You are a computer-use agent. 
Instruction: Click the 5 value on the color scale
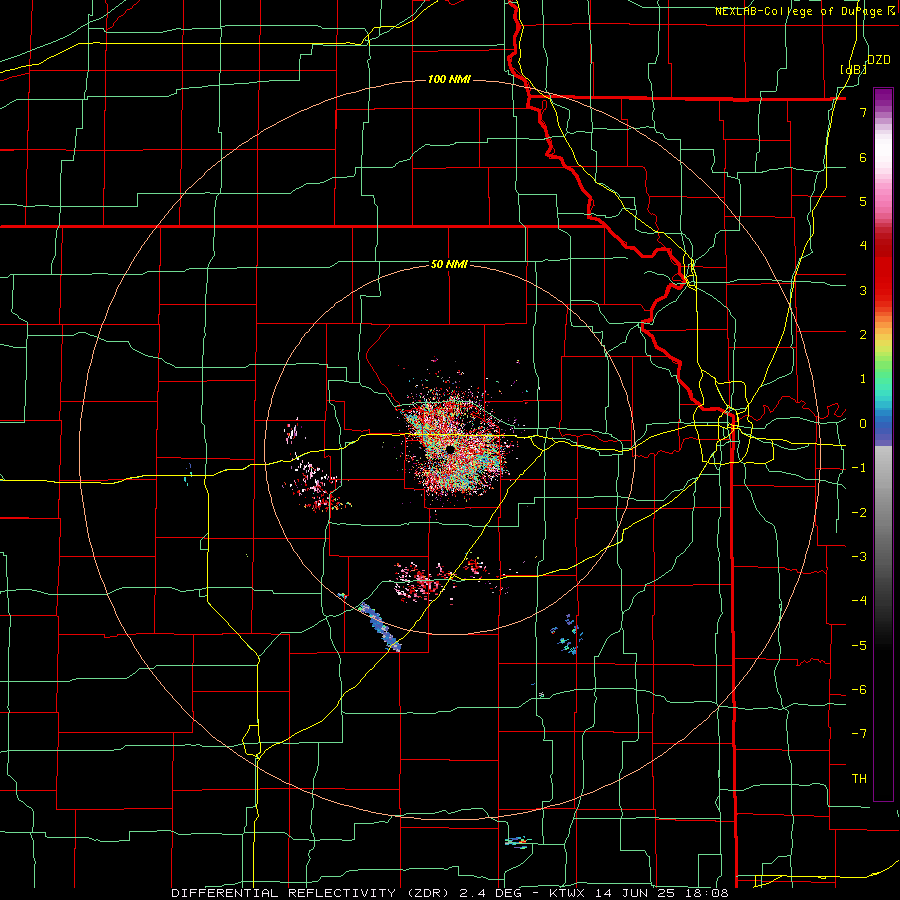863,201
